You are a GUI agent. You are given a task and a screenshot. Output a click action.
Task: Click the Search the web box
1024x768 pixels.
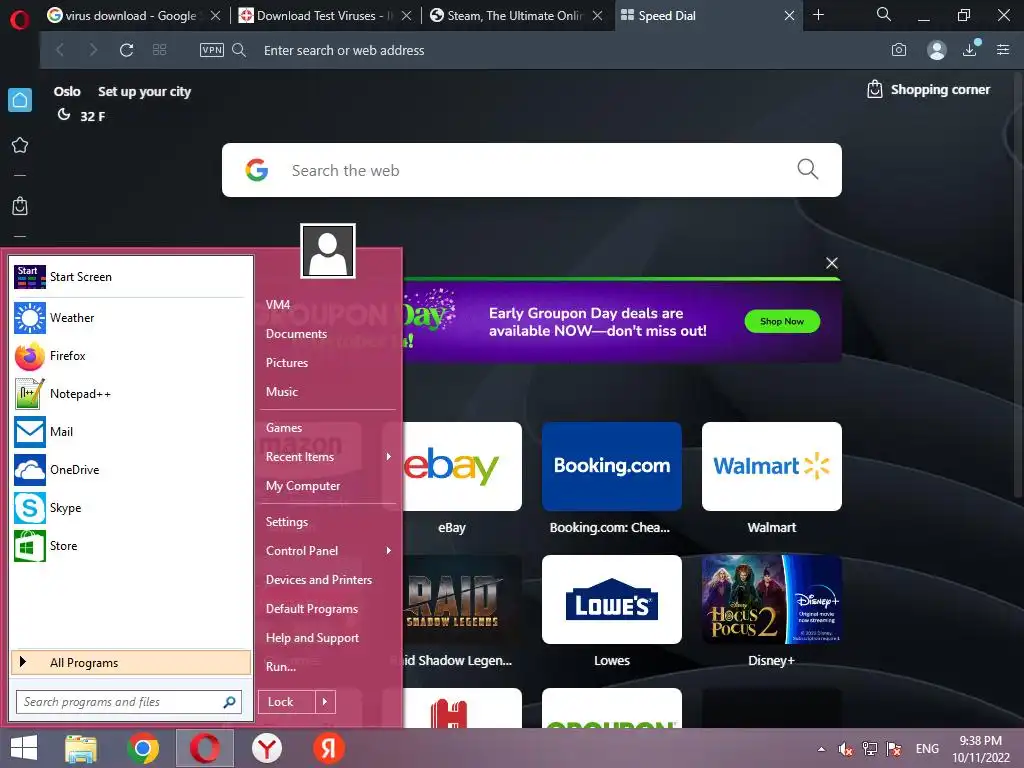click(x=532, y=170)
